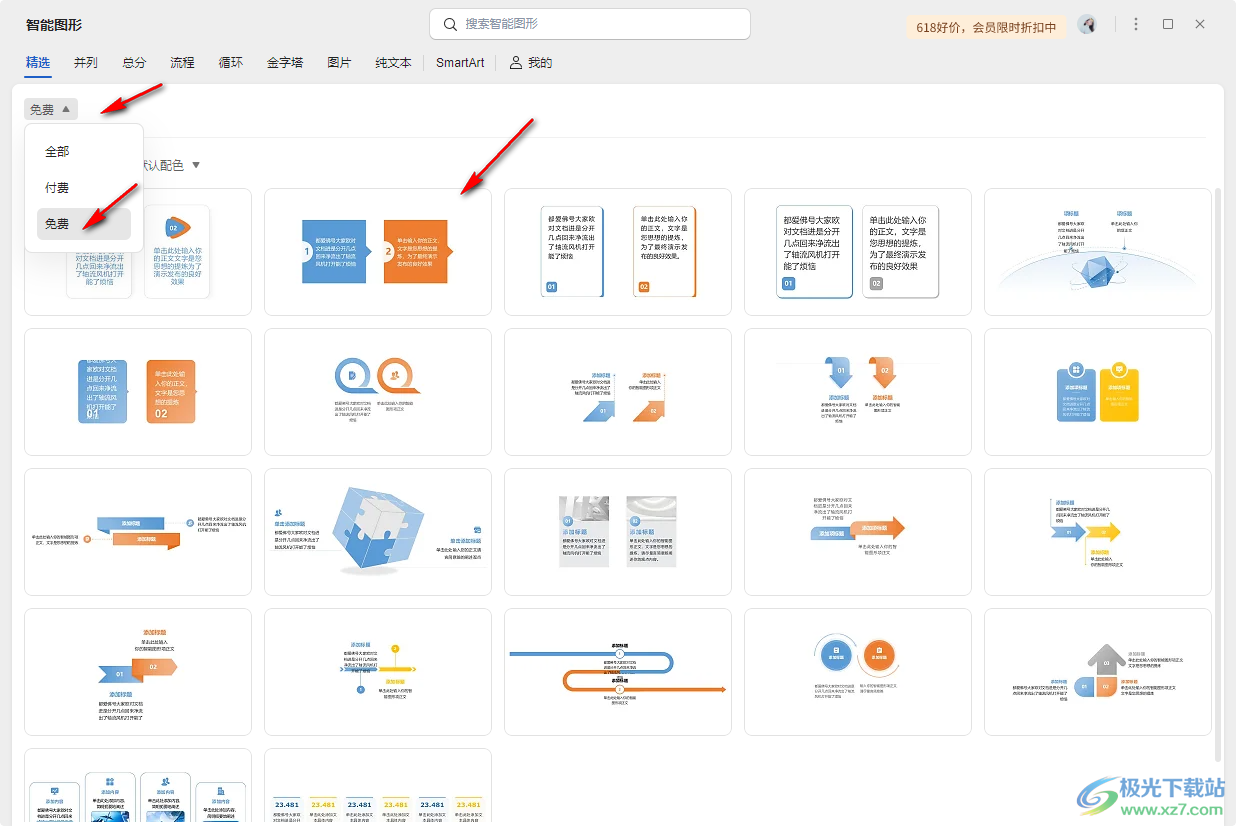This screenshot has height=826, width=1236.
Task: Open the user avatar profile
Action: pyautogui.click(x=1087, y=24)
